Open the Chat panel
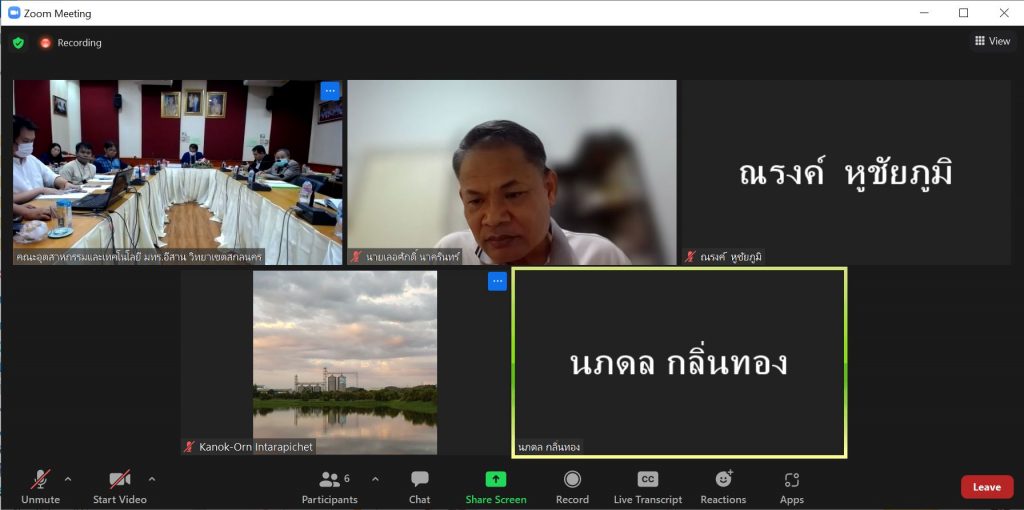 419,486
